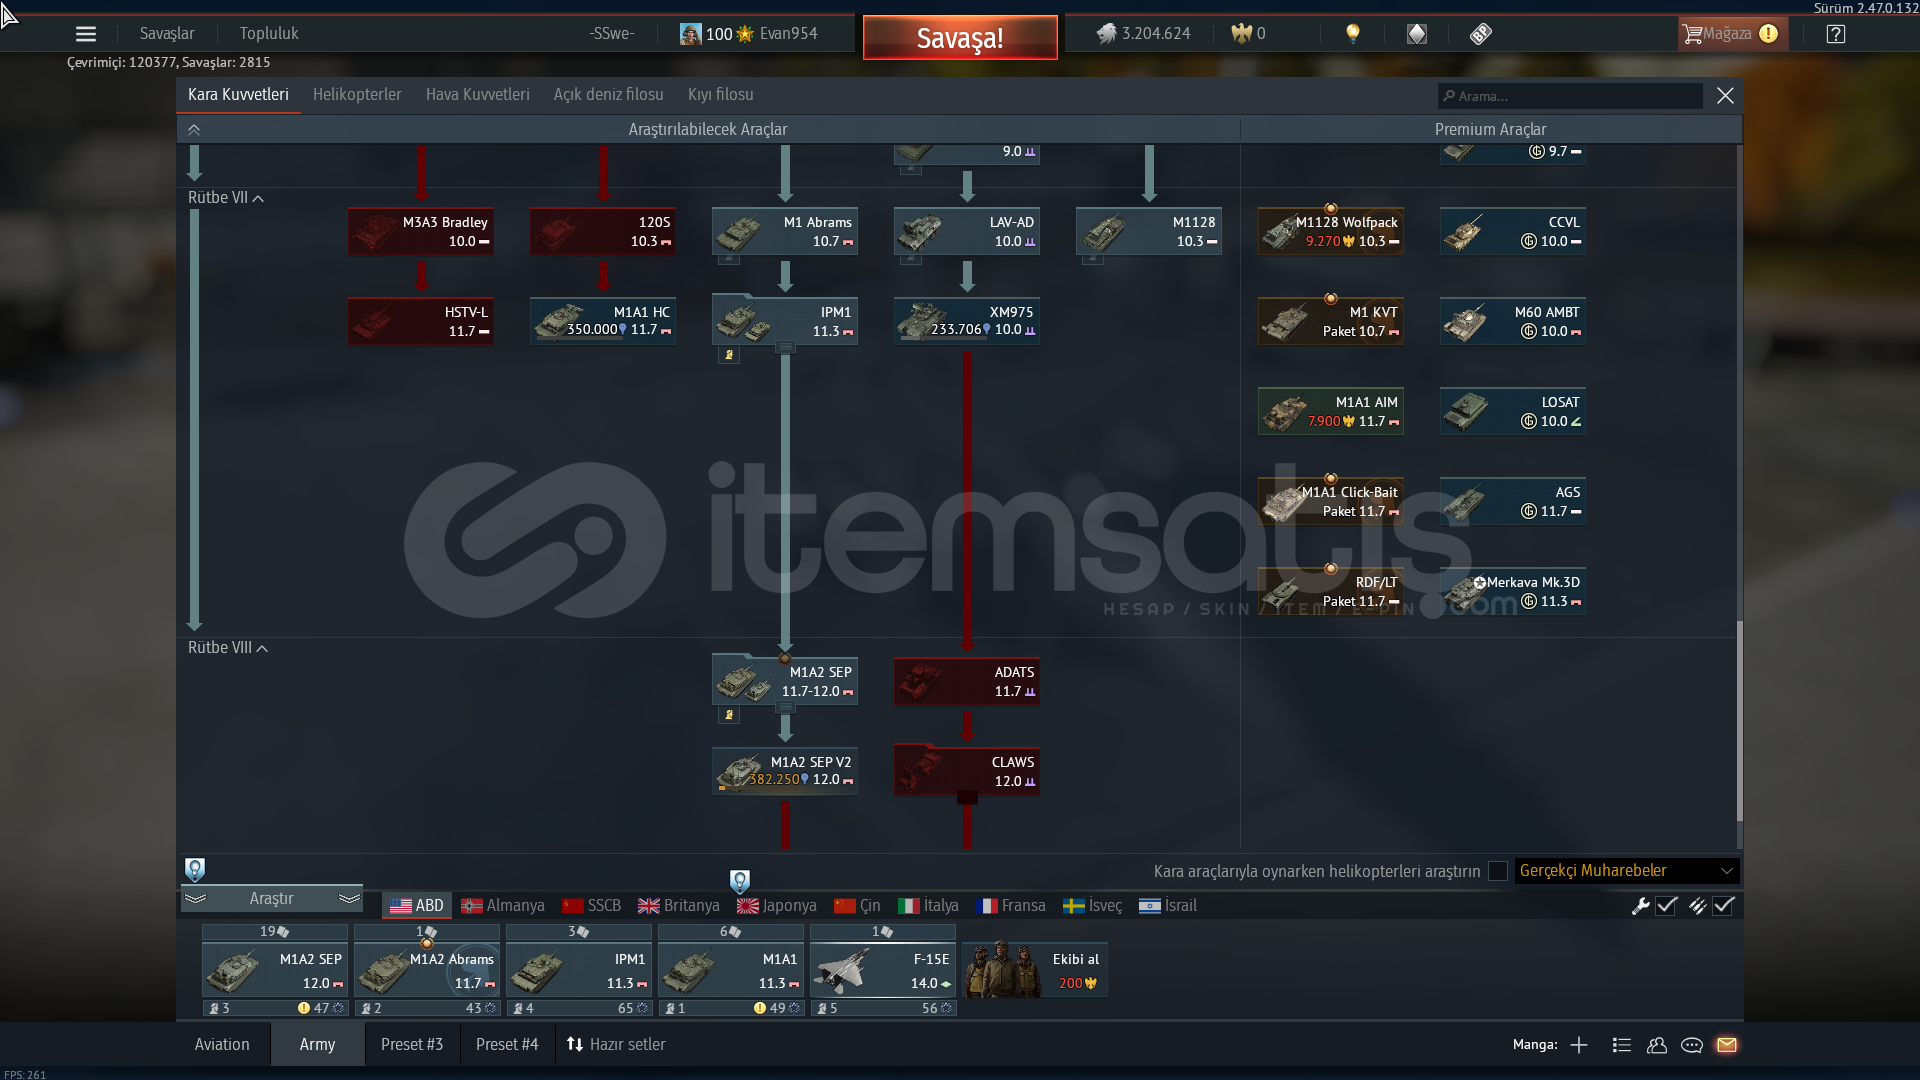This screenshot has width=1920, height=1080.
Task: Select Britanya nation flag tab
Action: tap(679, 905)
